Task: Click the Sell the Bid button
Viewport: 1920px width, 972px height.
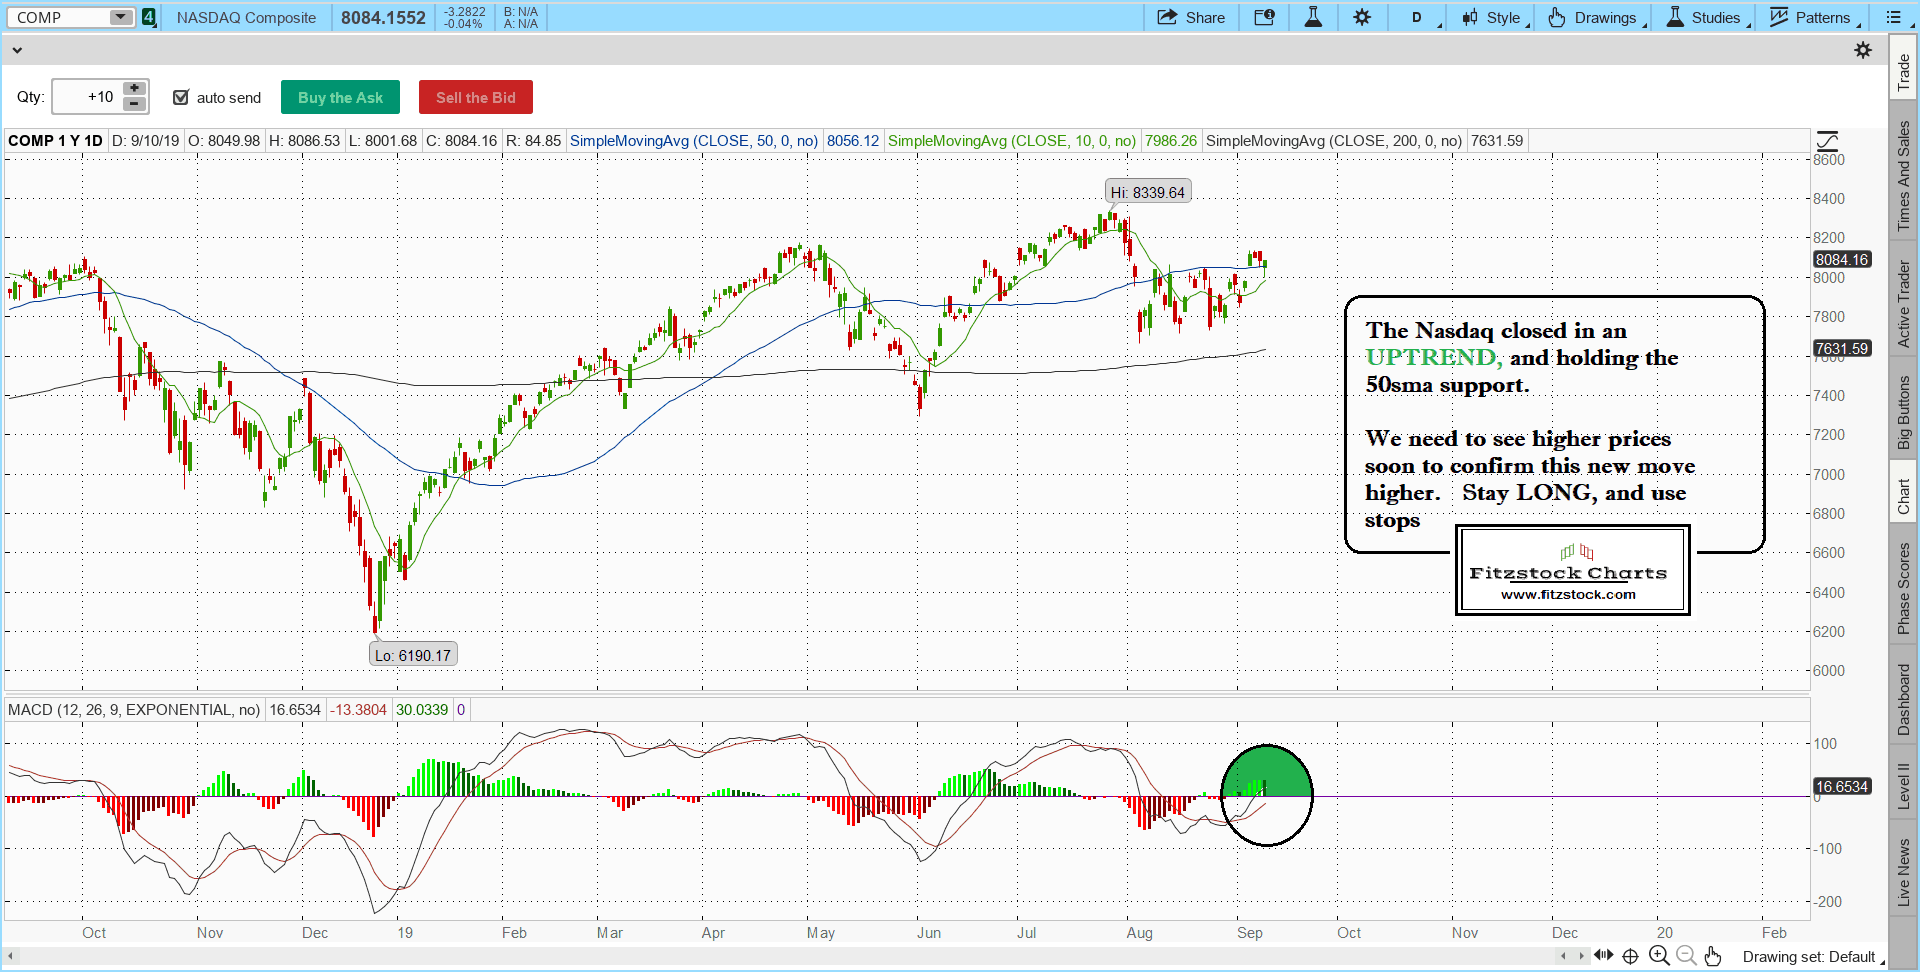Action: point(475,97)
